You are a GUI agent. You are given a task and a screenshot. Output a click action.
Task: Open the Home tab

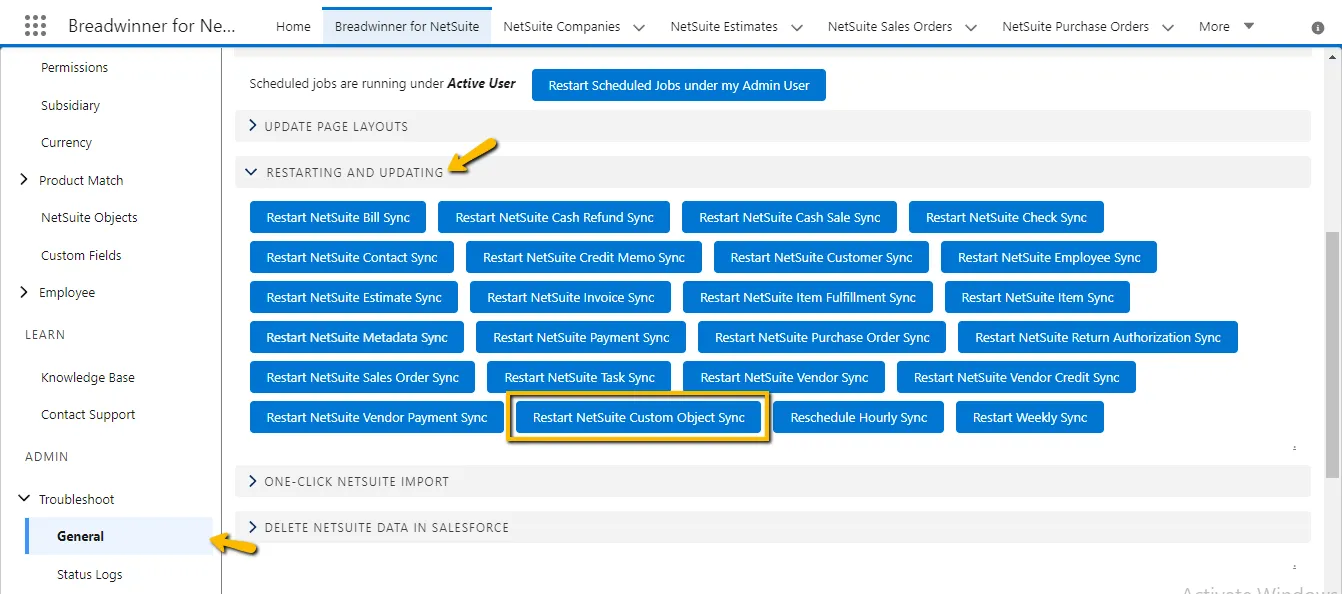click(x=293, y=27)
